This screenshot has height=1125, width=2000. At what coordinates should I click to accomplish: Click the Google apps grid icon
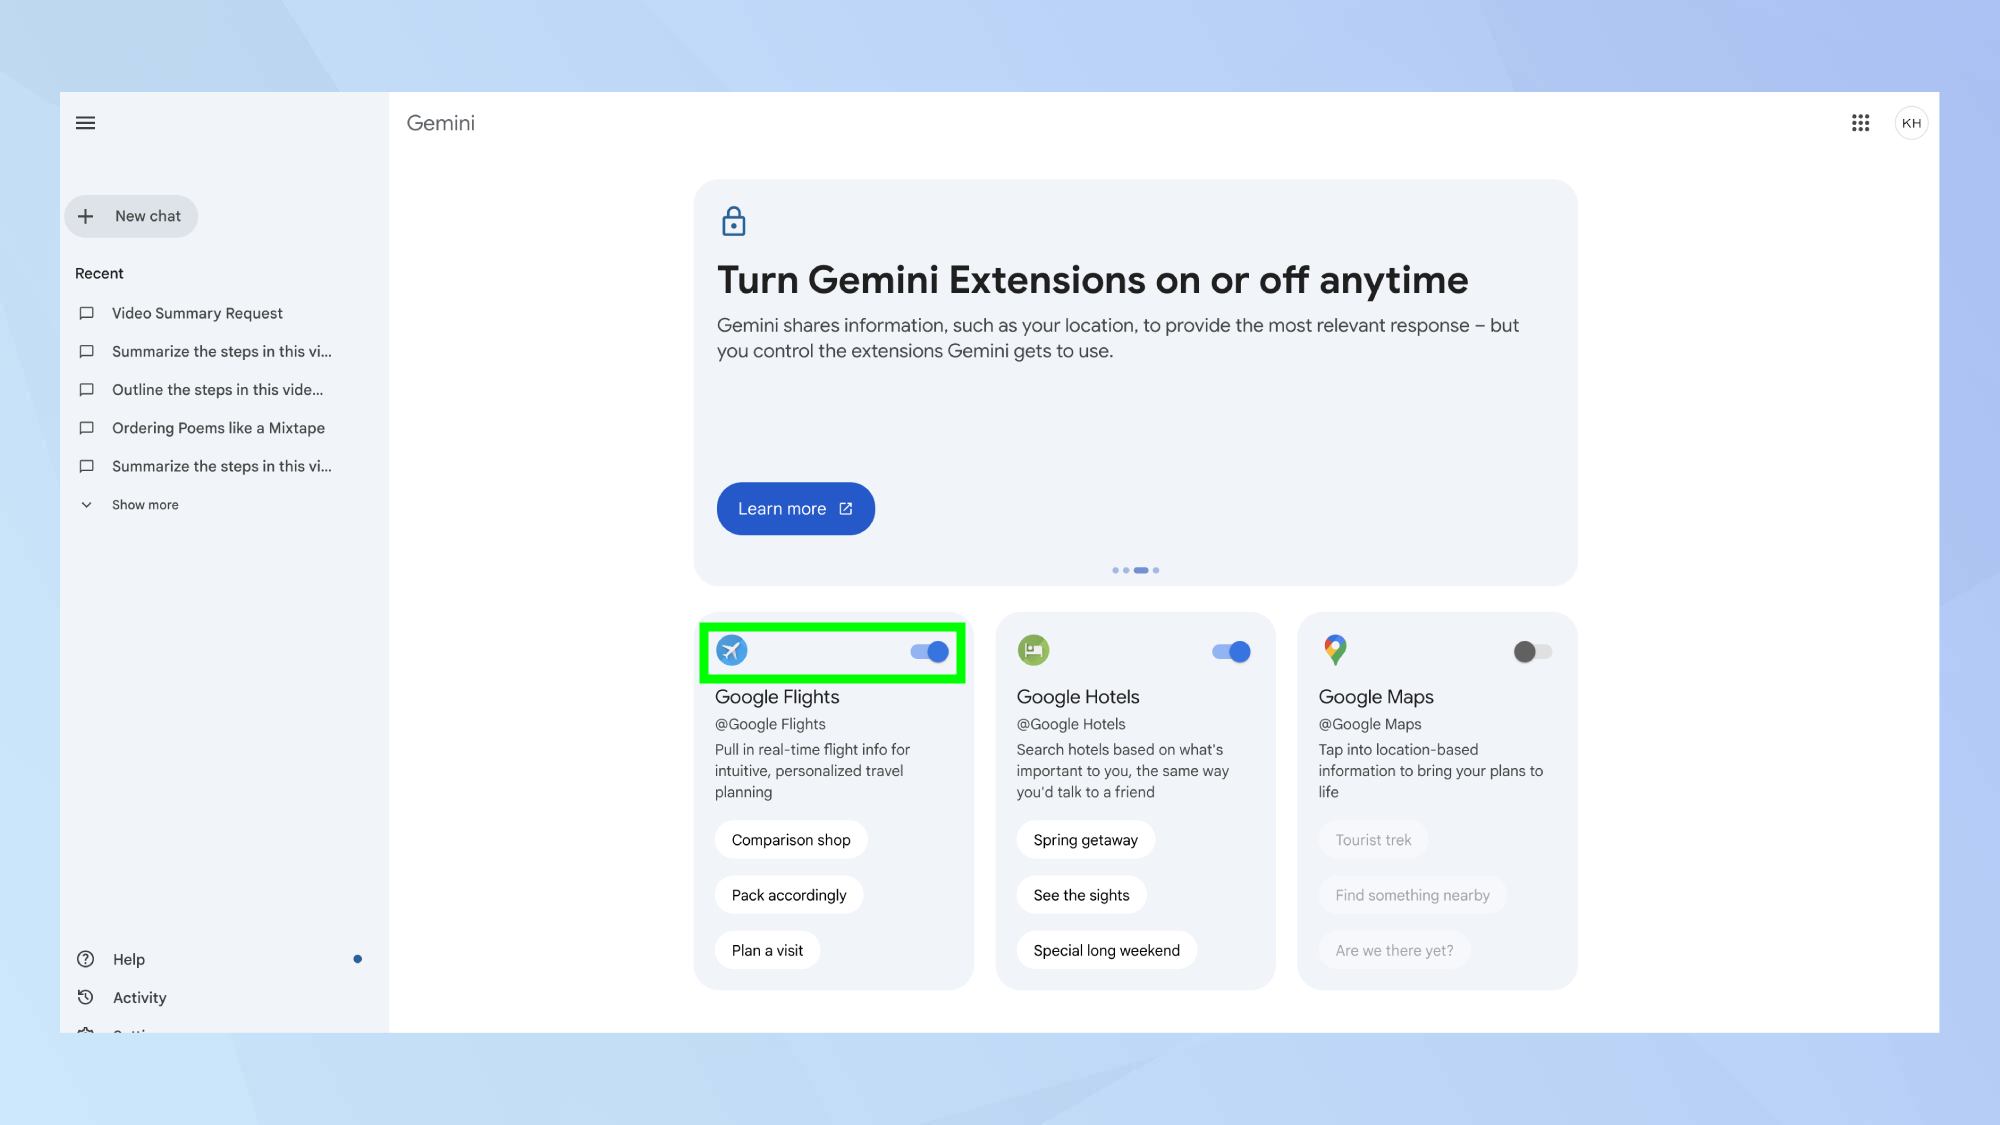[x=1860, y=124]
